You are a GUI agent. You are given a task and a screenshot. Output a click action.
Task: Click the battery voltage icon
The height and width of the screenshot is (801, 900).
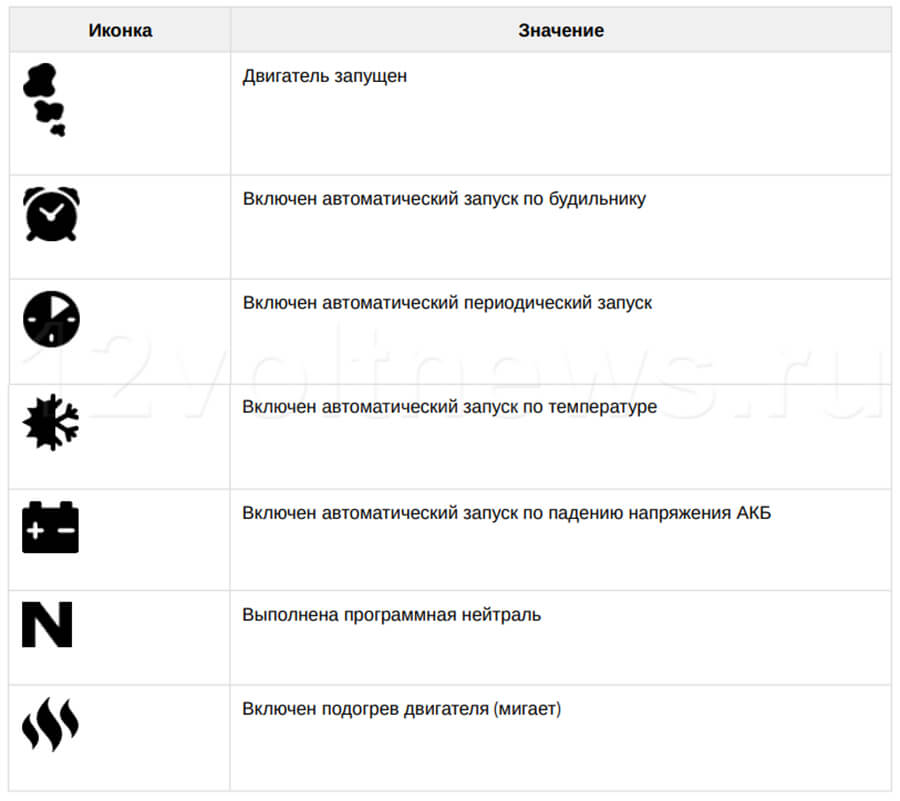51,527
